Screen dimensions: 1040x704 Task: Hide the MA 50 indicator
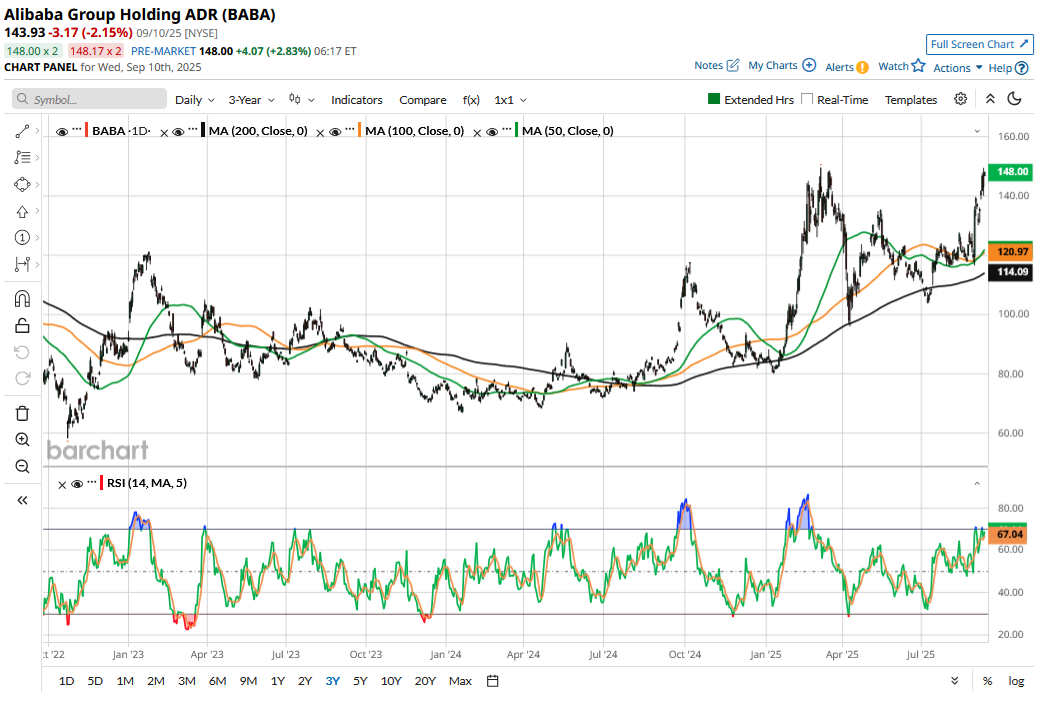[491, 131]
